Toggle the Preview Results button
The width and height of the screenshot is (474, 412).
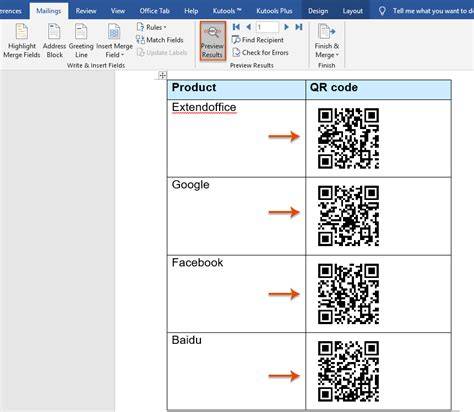pos(213,41)
